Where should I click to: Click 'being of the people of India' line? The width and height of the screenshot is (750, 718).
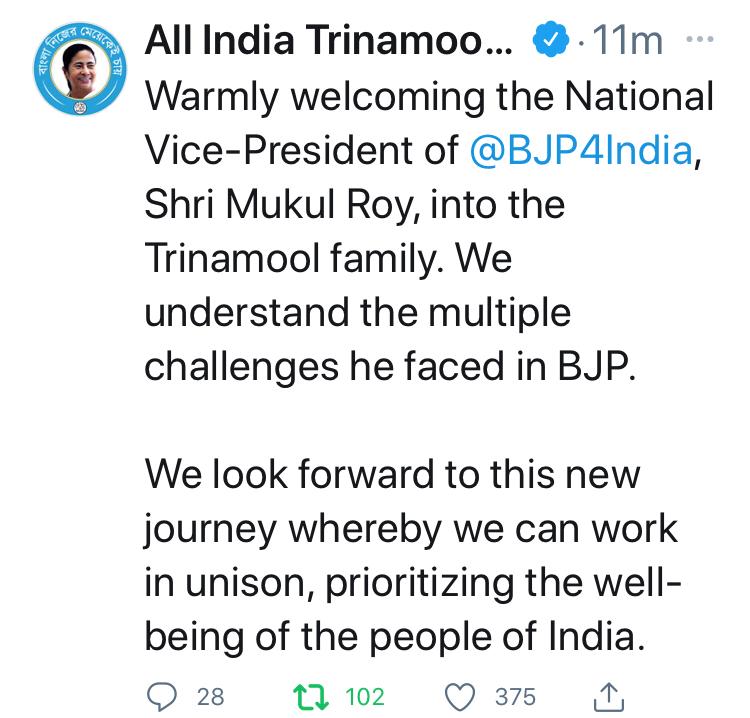[395, 637]
